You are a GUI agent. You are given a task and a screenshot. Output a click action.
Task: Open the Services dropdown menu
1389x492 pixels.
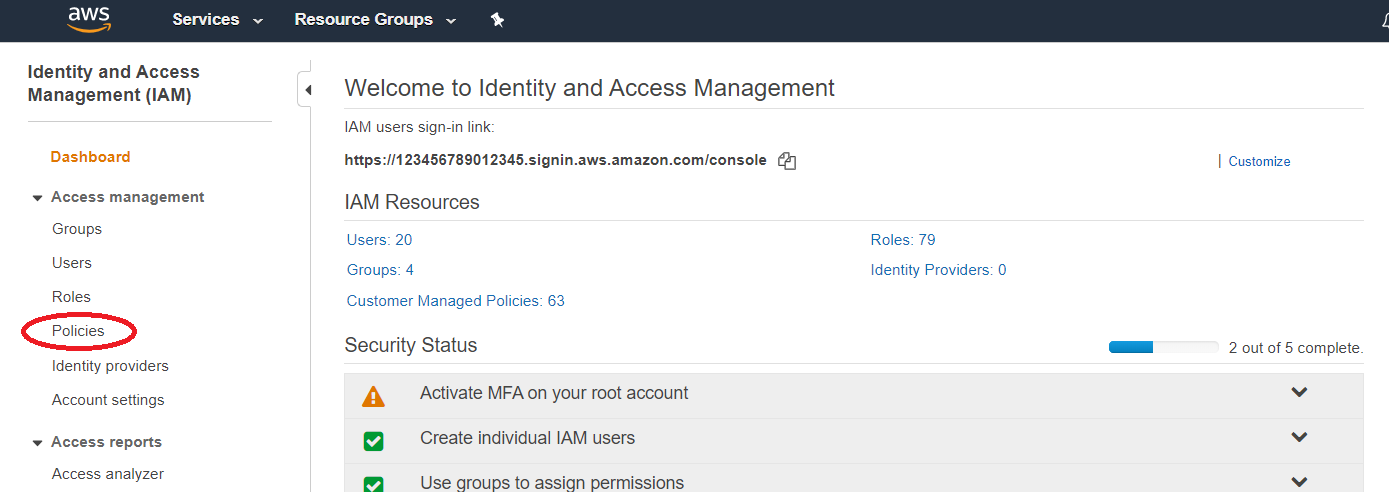[x=217, y=20]
